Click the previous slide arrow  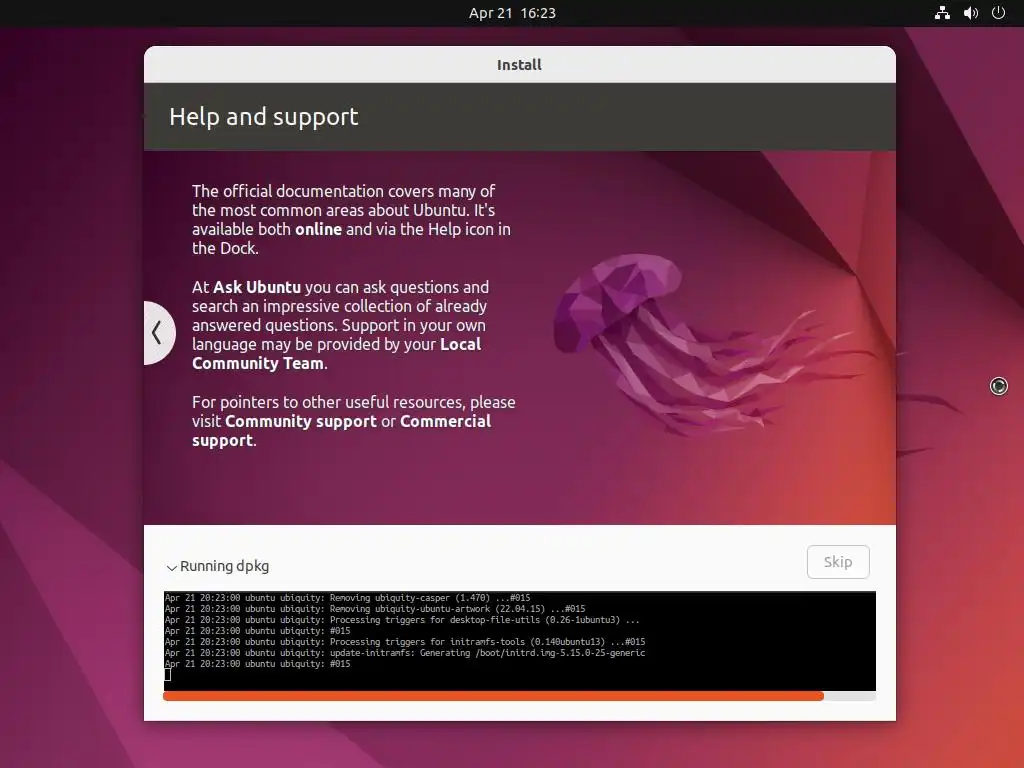point(158,332)
